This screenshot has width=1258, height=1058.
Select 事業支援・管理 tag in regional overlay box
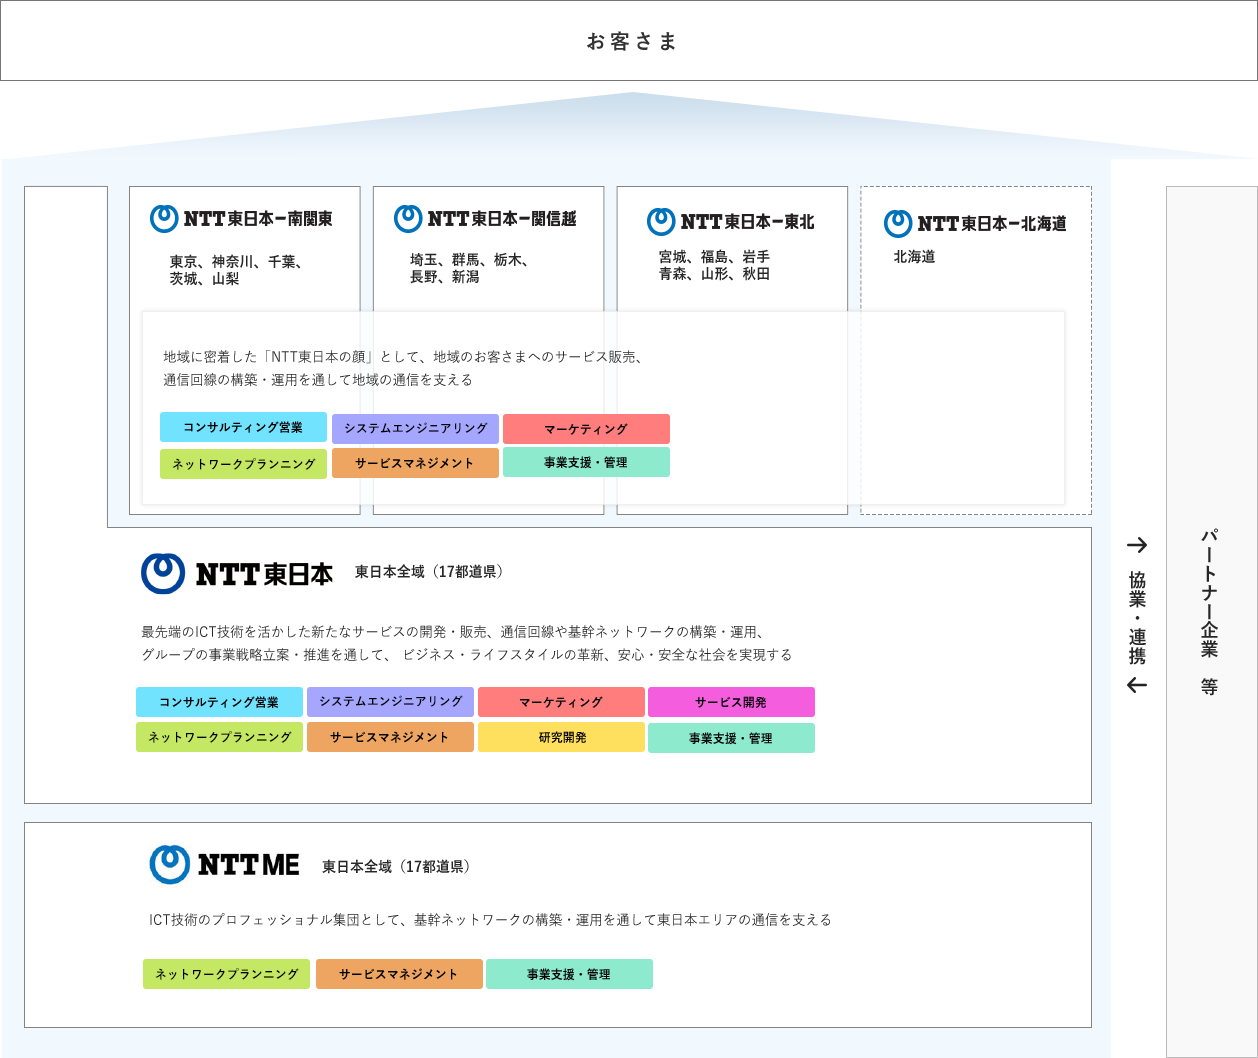[586, 462]
